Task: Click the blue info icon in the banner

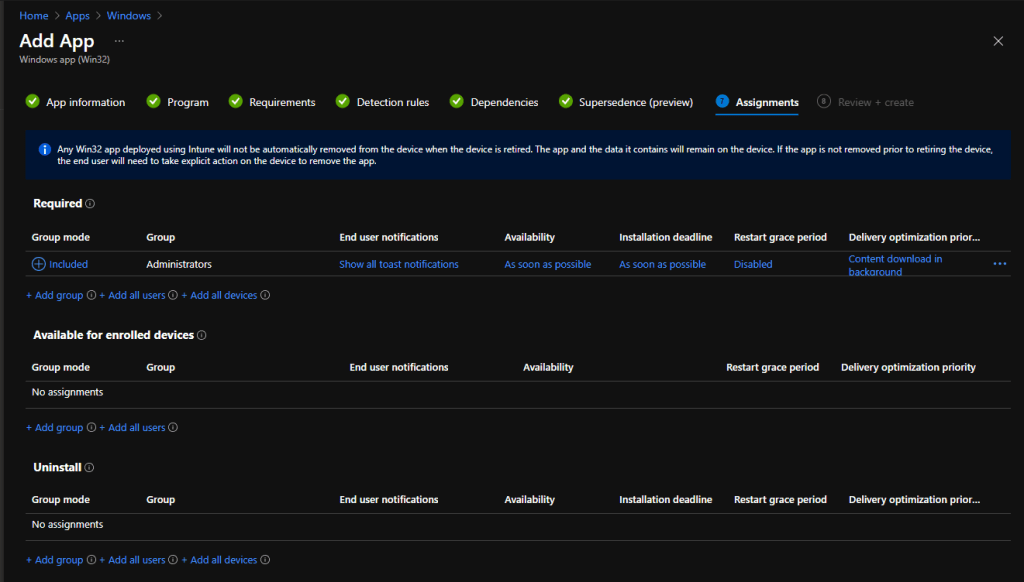Action: [x=44, y=150]
